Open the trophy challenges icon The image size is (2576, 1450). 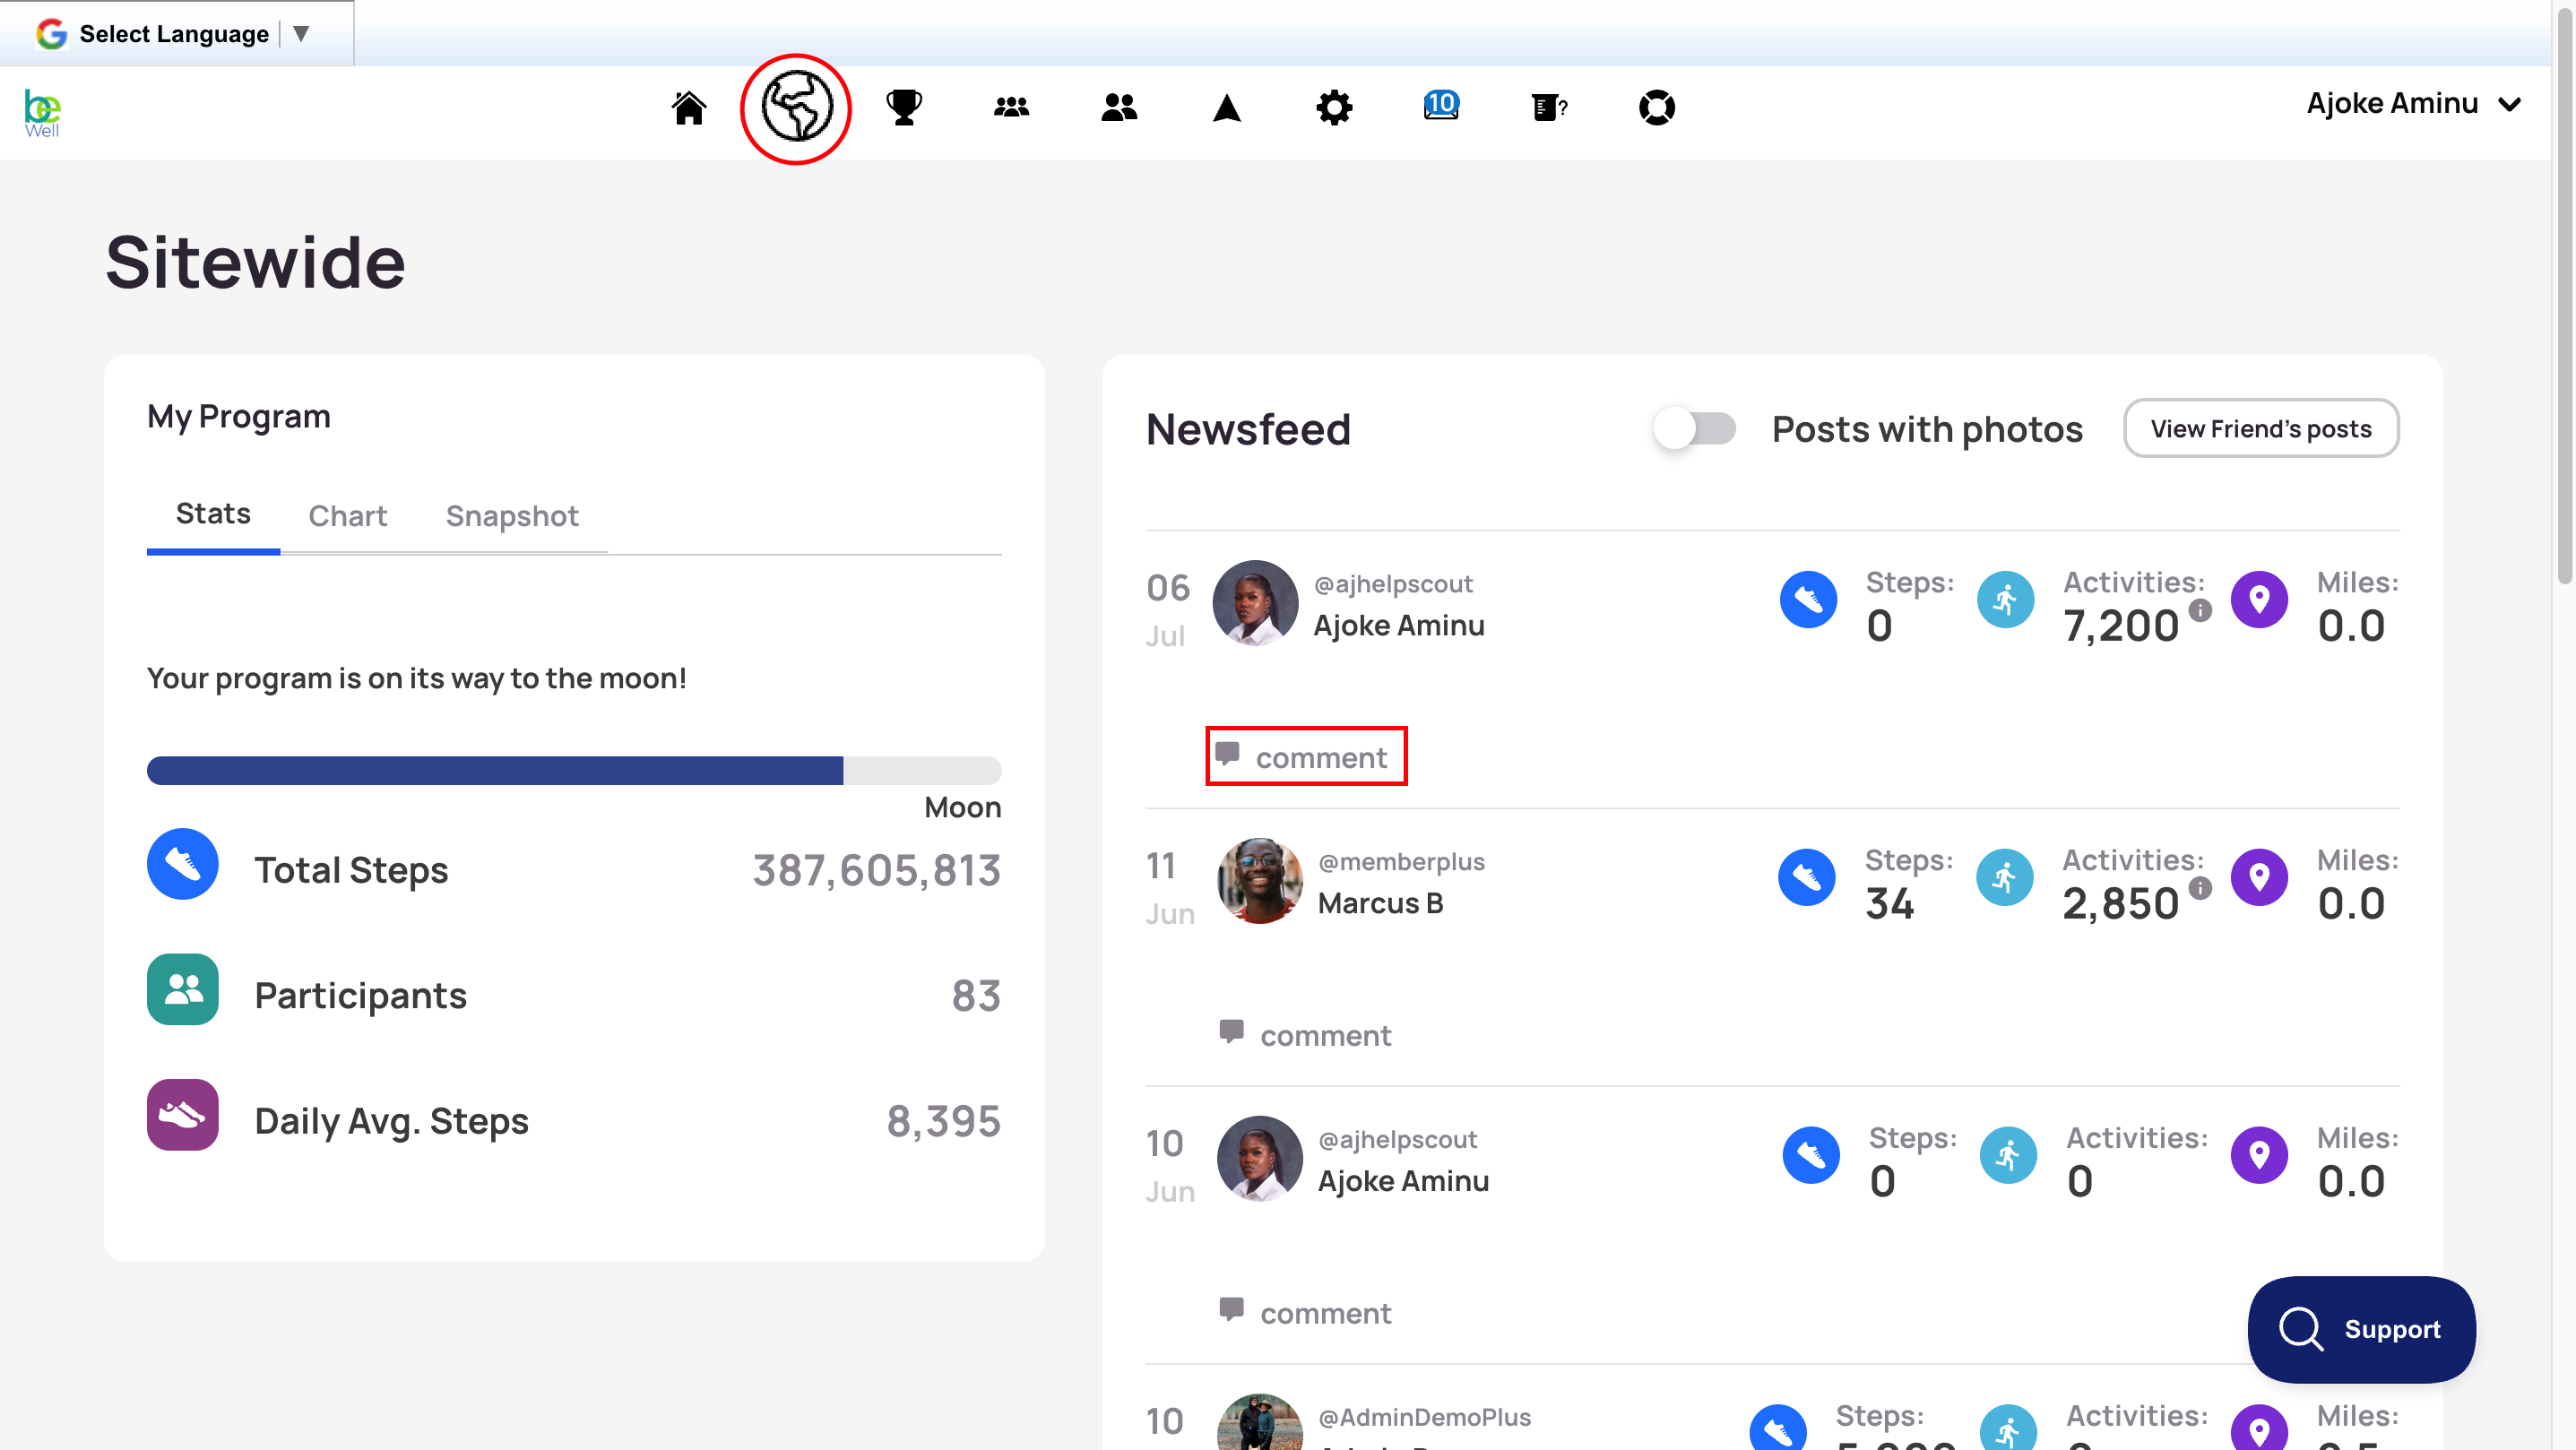click(904, 107)
